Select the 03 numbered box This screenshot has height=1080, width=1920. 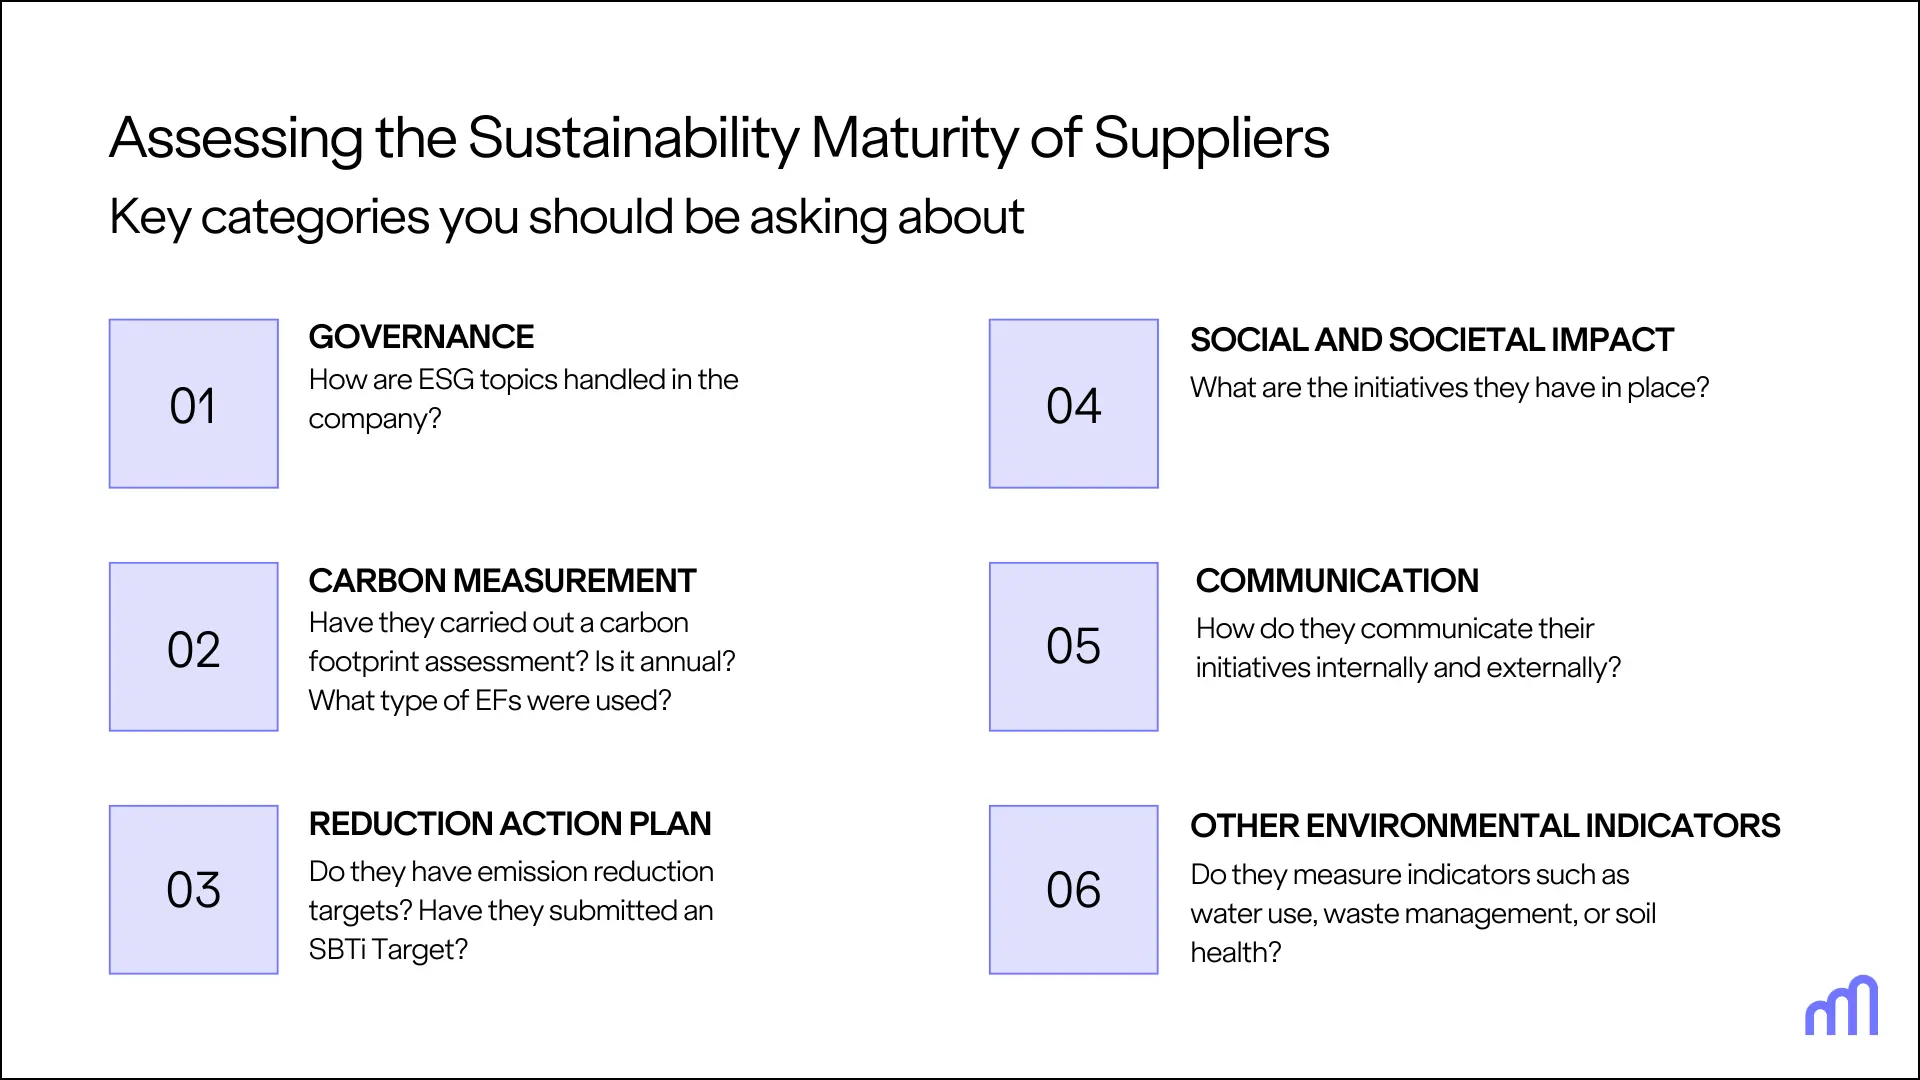click(x=193, y=890)
